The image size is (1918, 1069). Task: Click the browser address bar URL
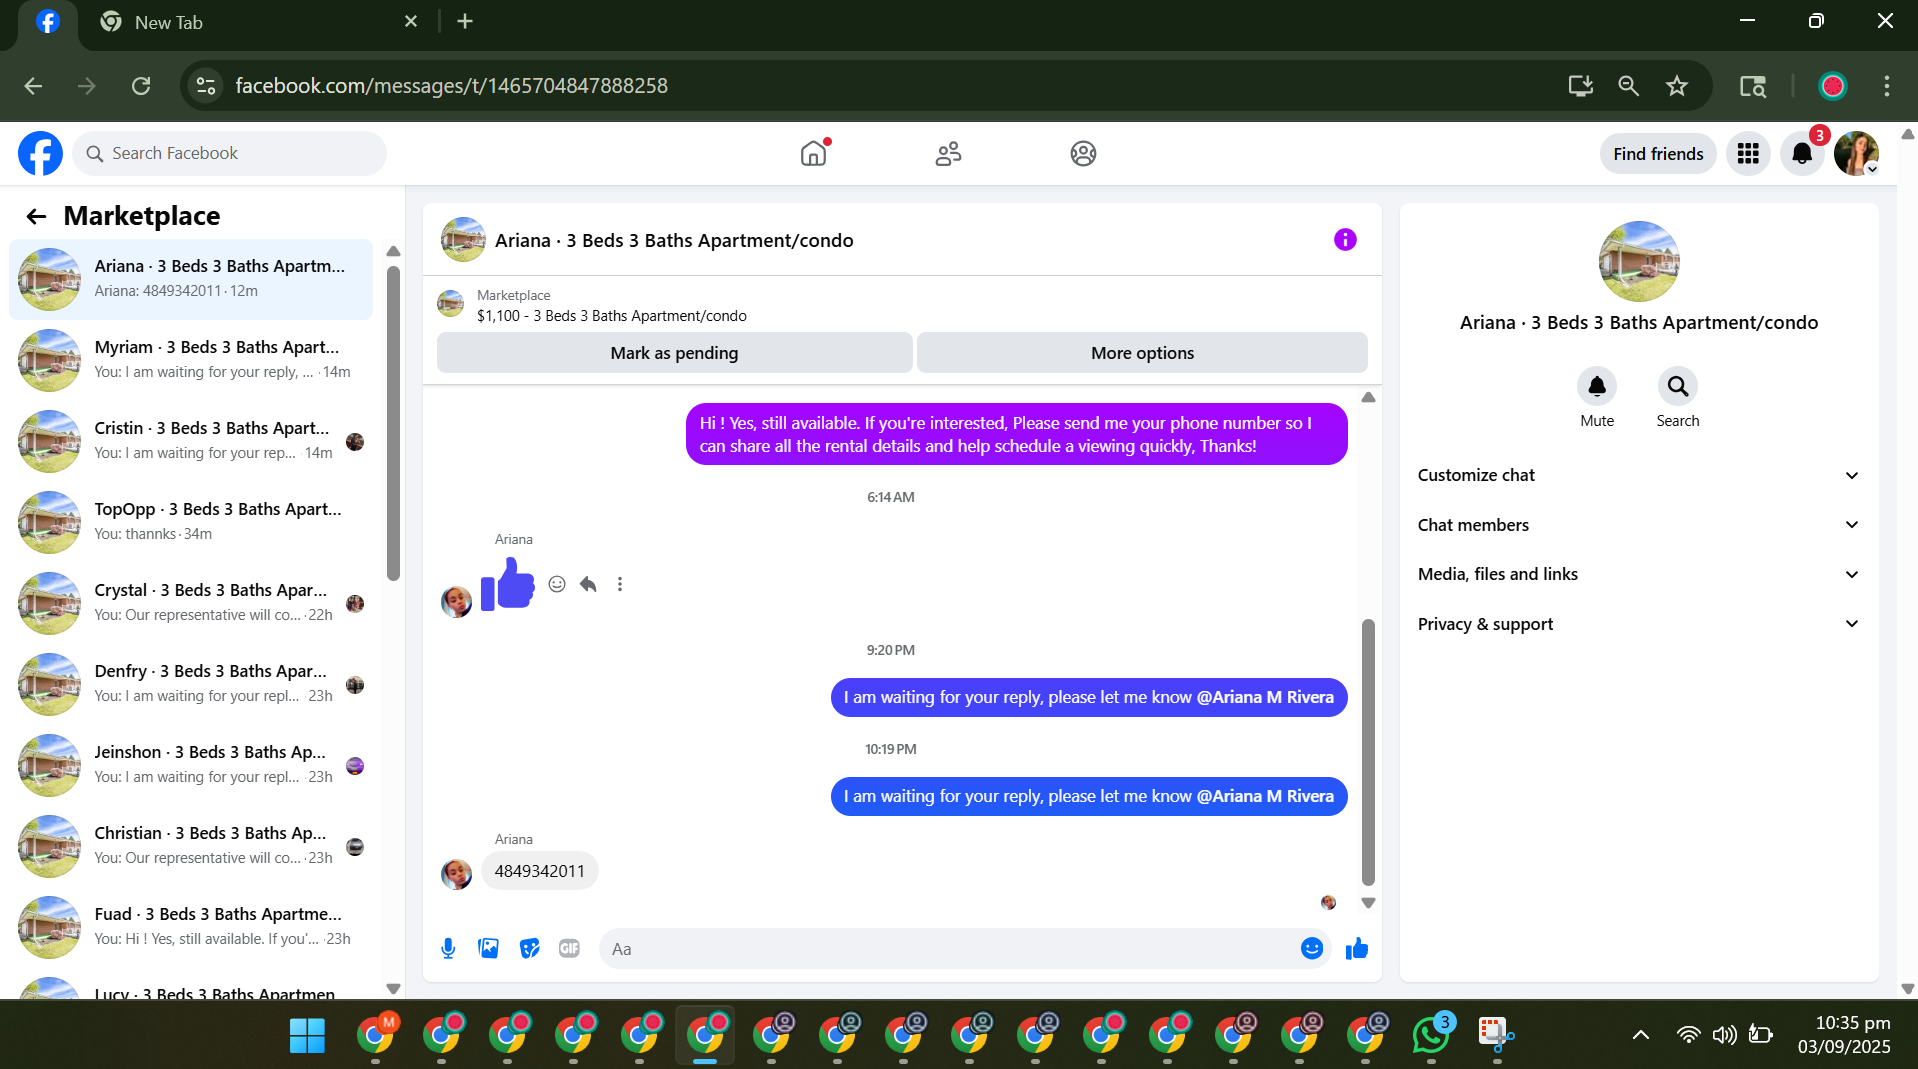point(451,86)
